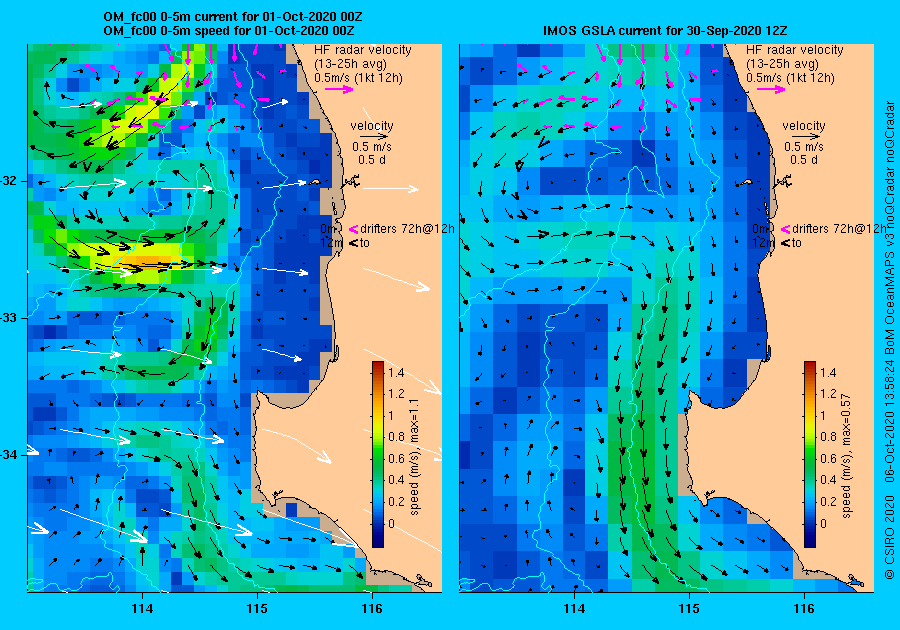Click the magenta HF radar legend arrow in OM_fc00 map
The width and height of the screenshot is (900, 630).
339,89
